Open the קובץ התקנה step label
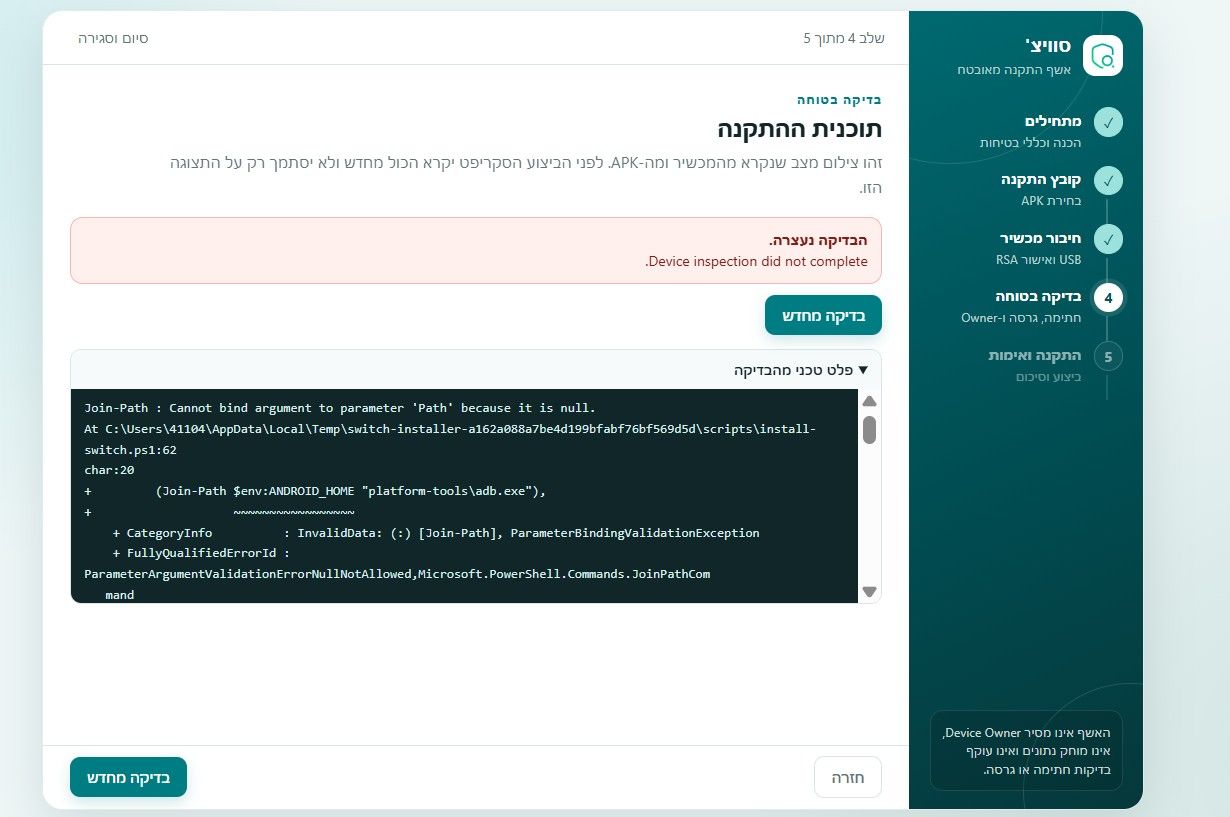This screenshot has width=1230, height=817. point(1043,180)
